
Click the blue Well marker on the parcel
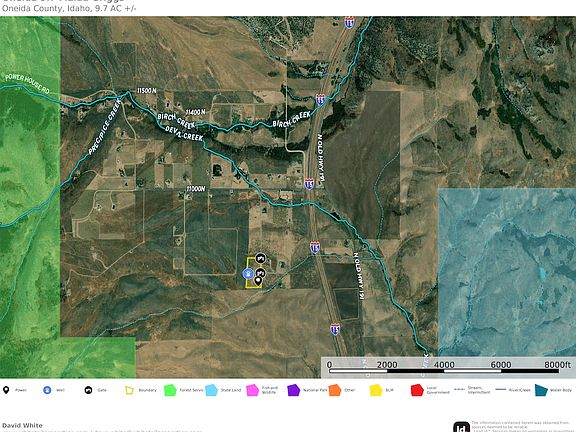(x=248, y=274)
